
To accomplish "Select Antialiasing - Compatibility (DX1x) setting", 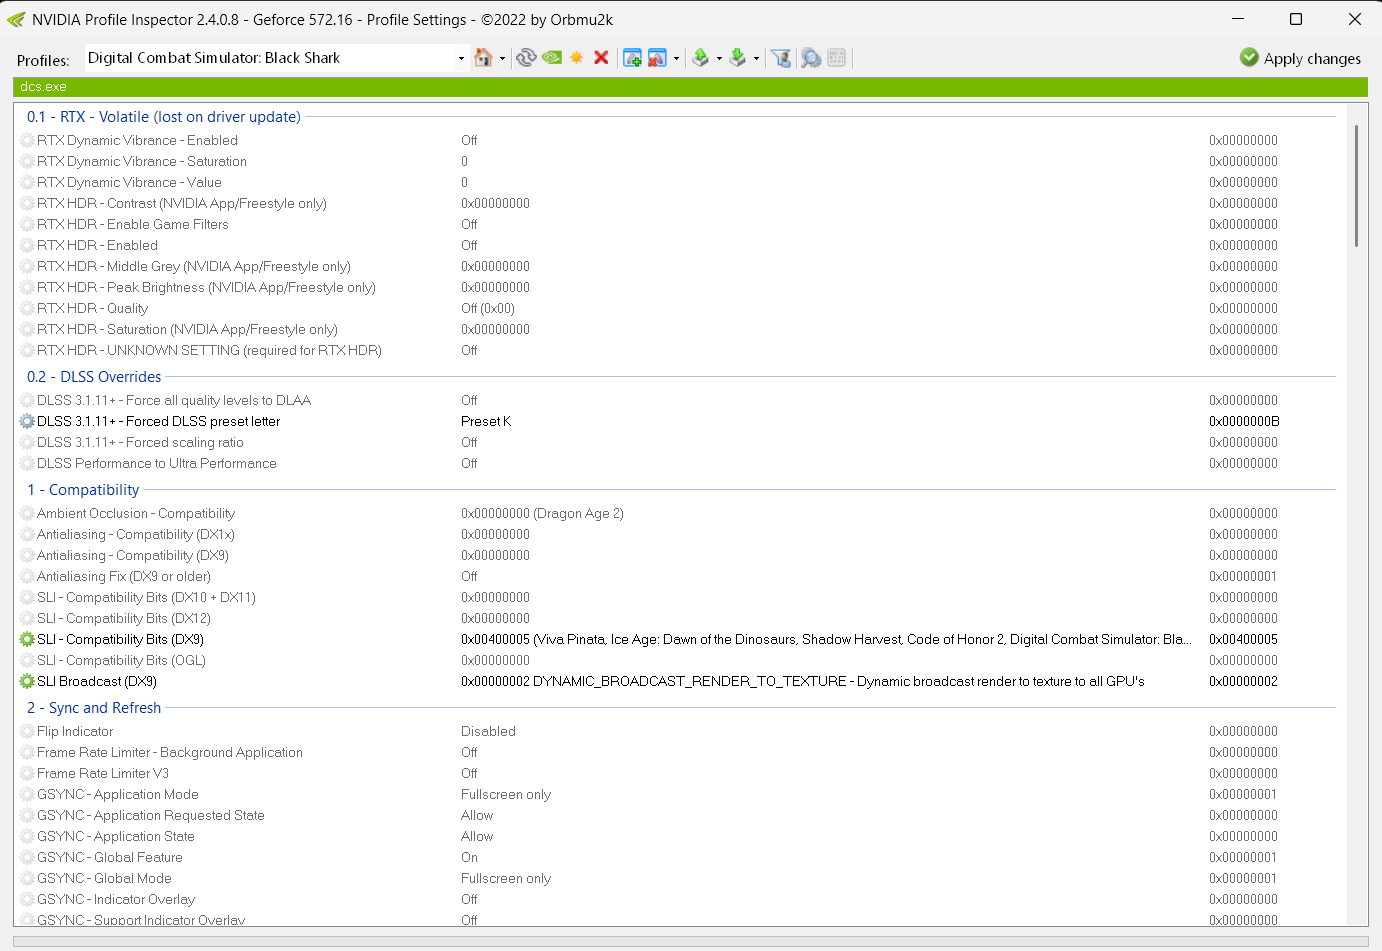I will tap(136, 535).
